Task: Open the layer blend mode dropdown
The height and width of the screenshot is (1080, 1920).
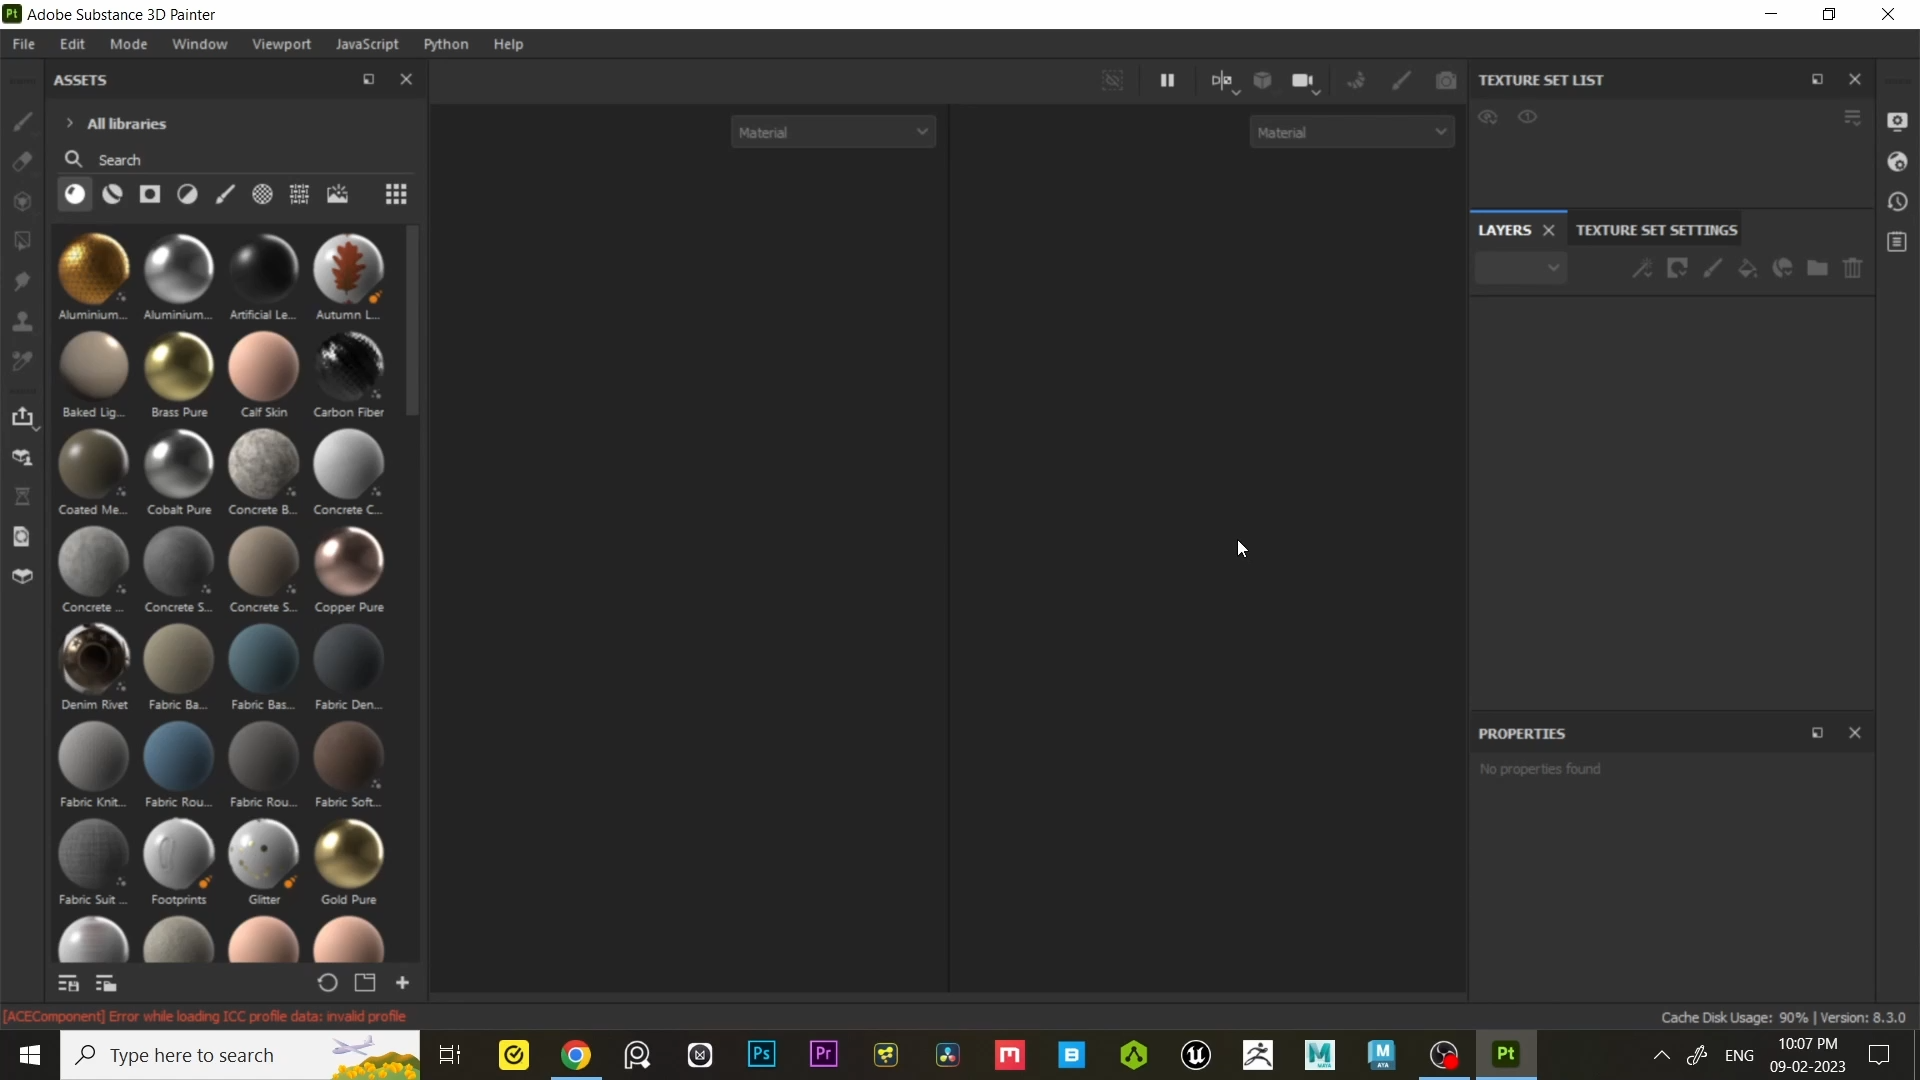Action: (x=1521, y=267)
